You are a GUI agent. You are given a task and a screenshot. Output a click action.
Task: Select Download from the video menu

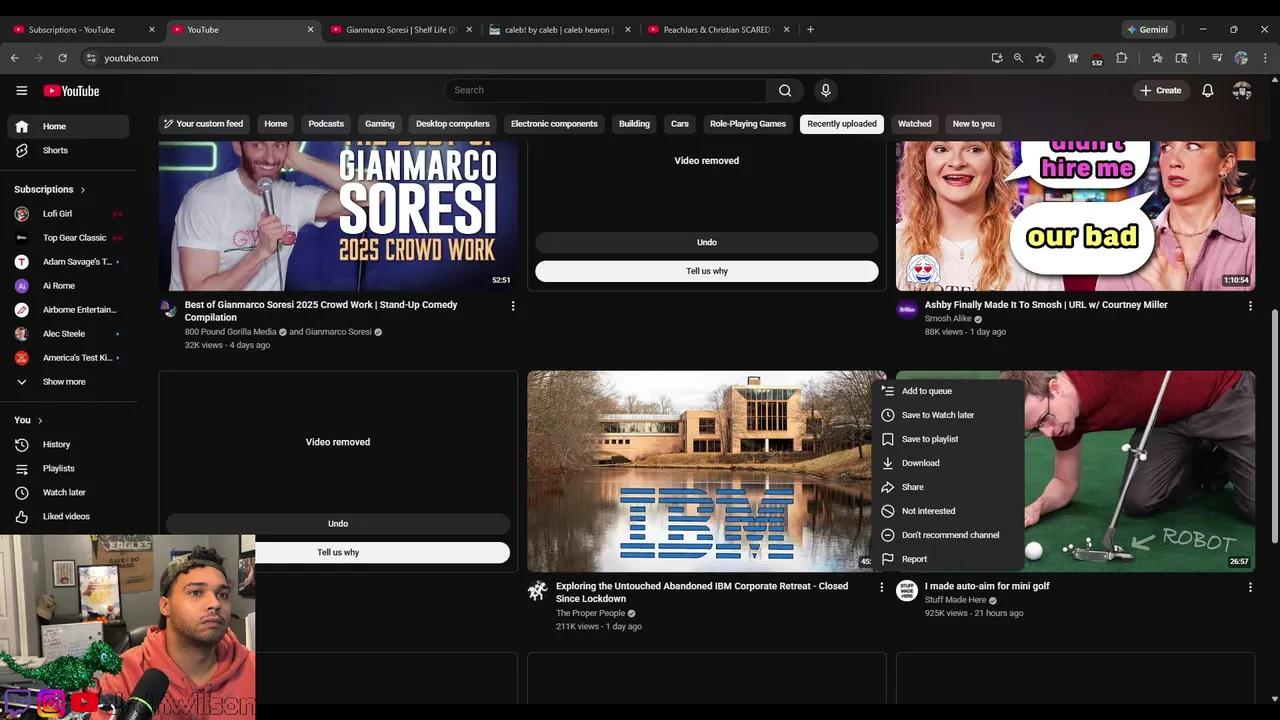point(948,463)
